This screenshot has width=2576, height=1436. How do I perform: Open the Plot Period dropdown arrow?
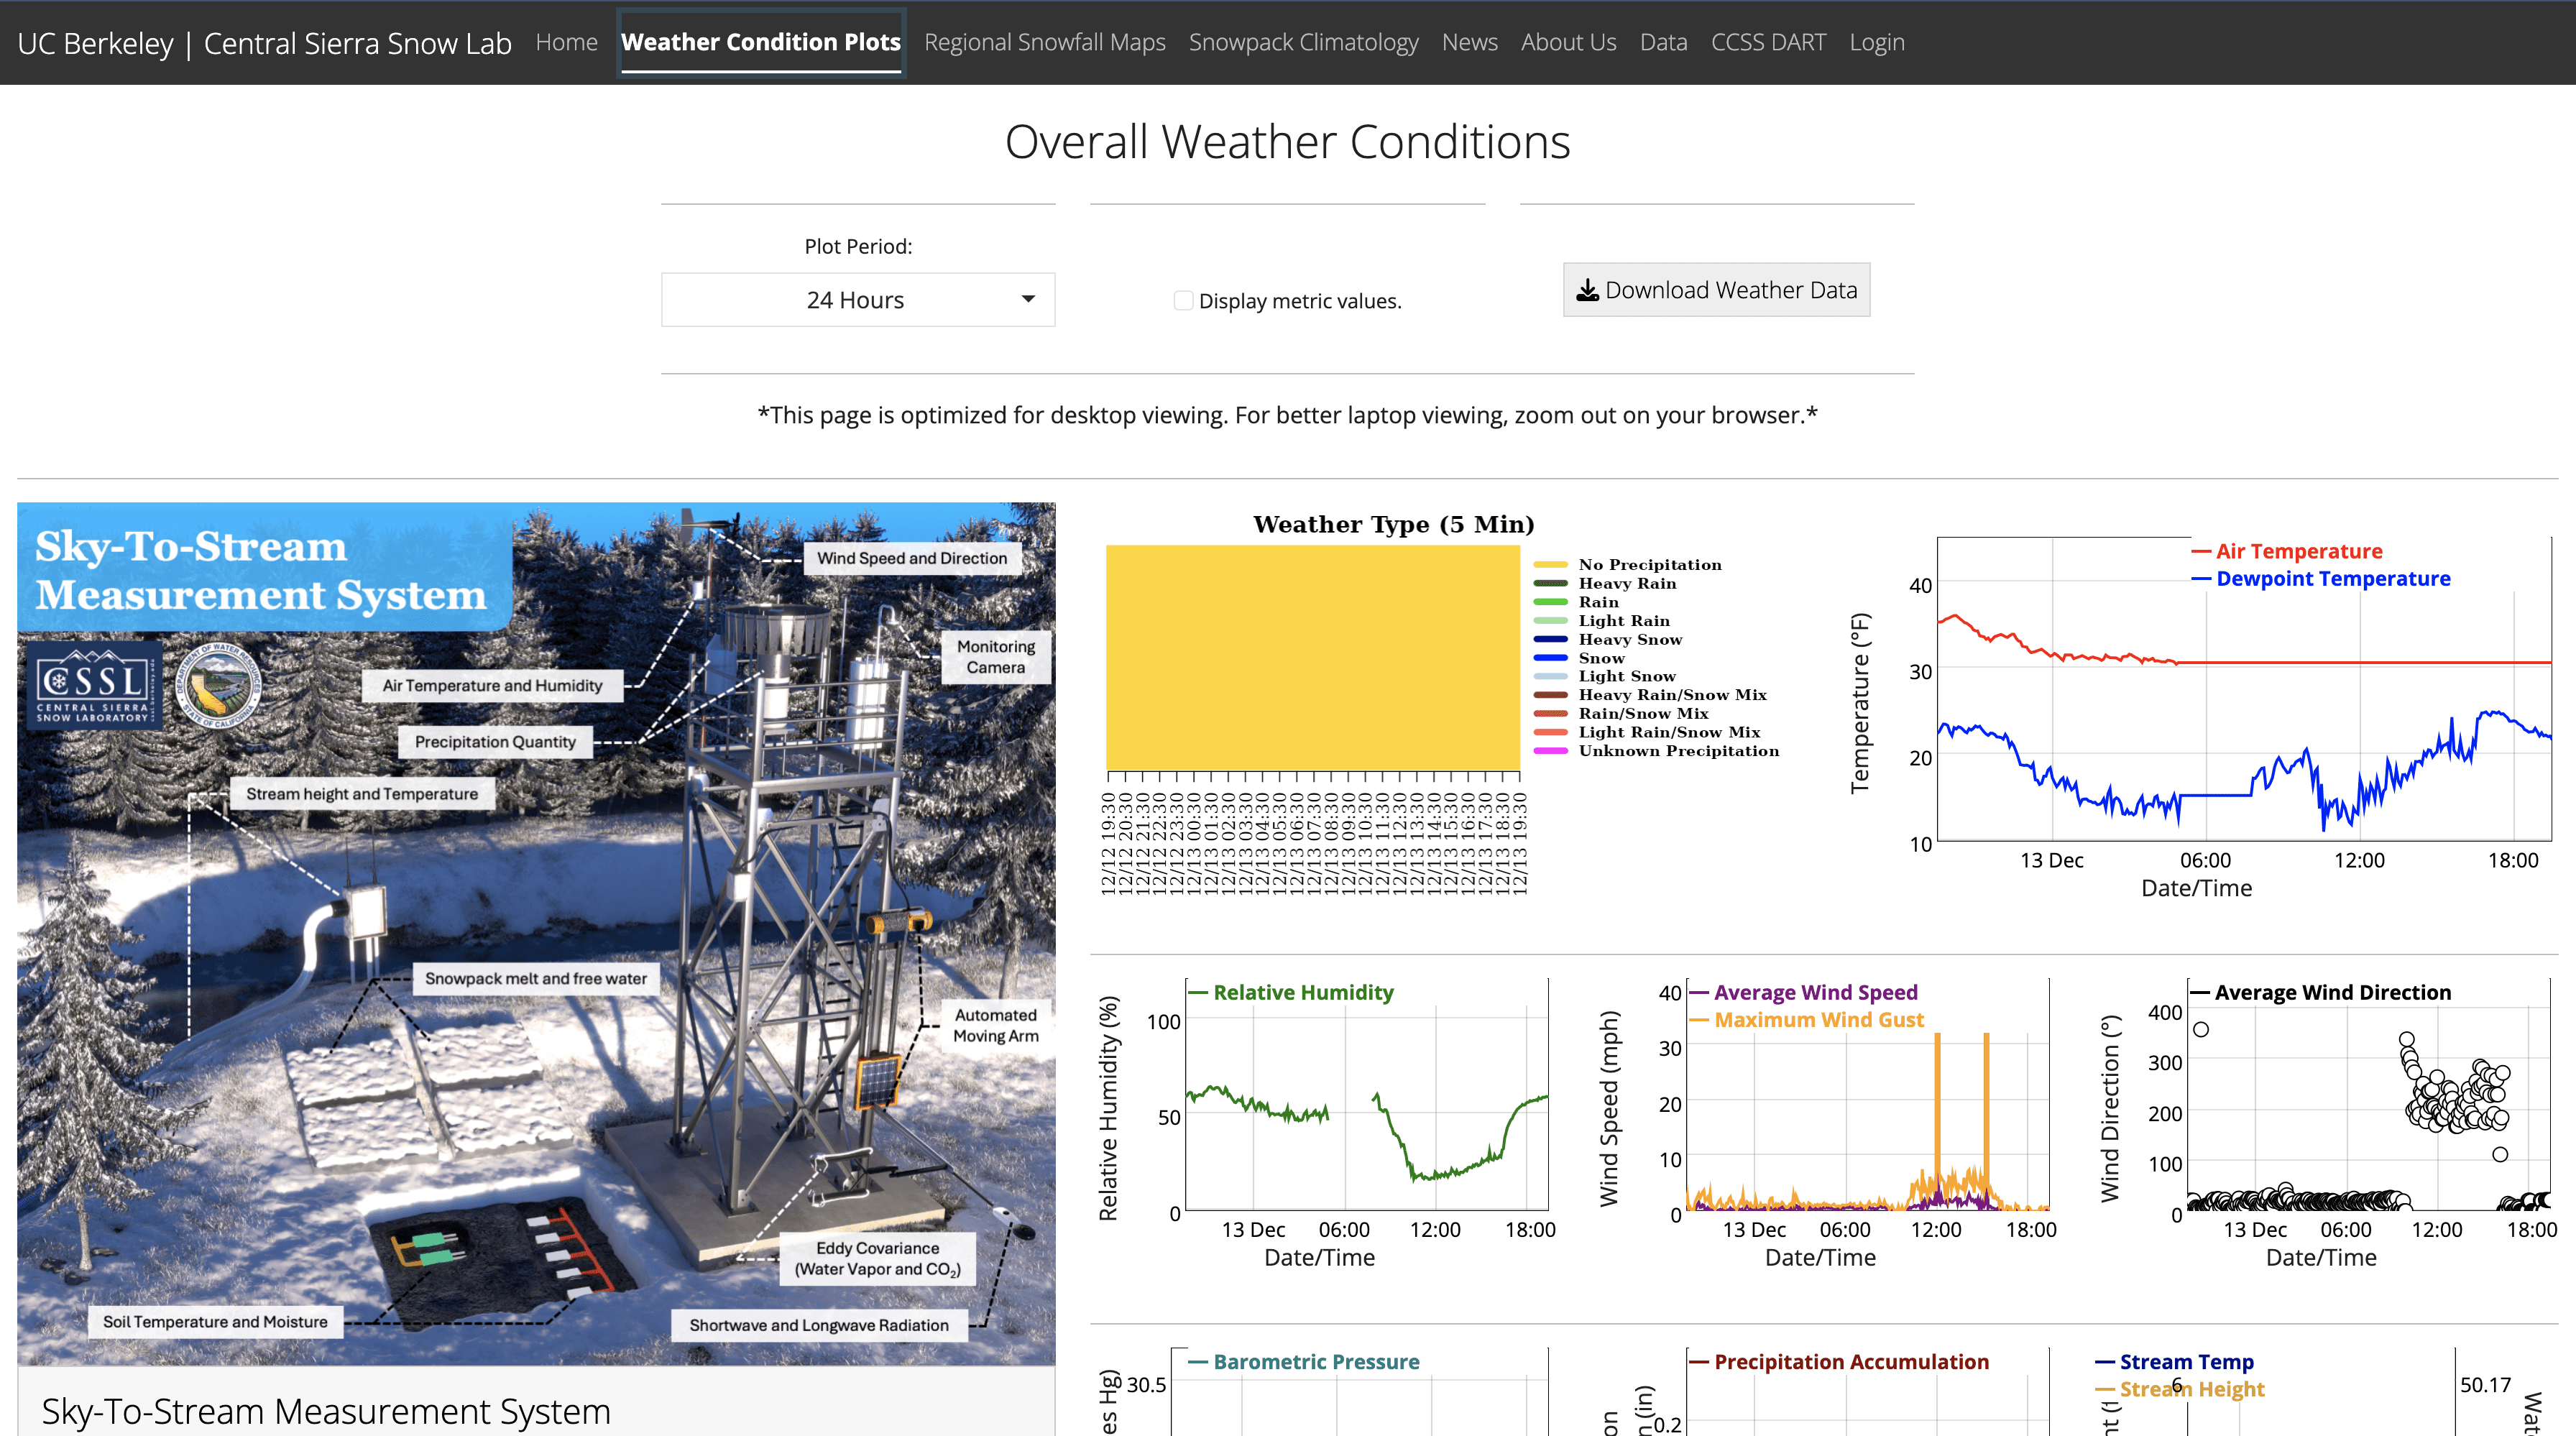pyautogui.click(x=1028, y=300)
